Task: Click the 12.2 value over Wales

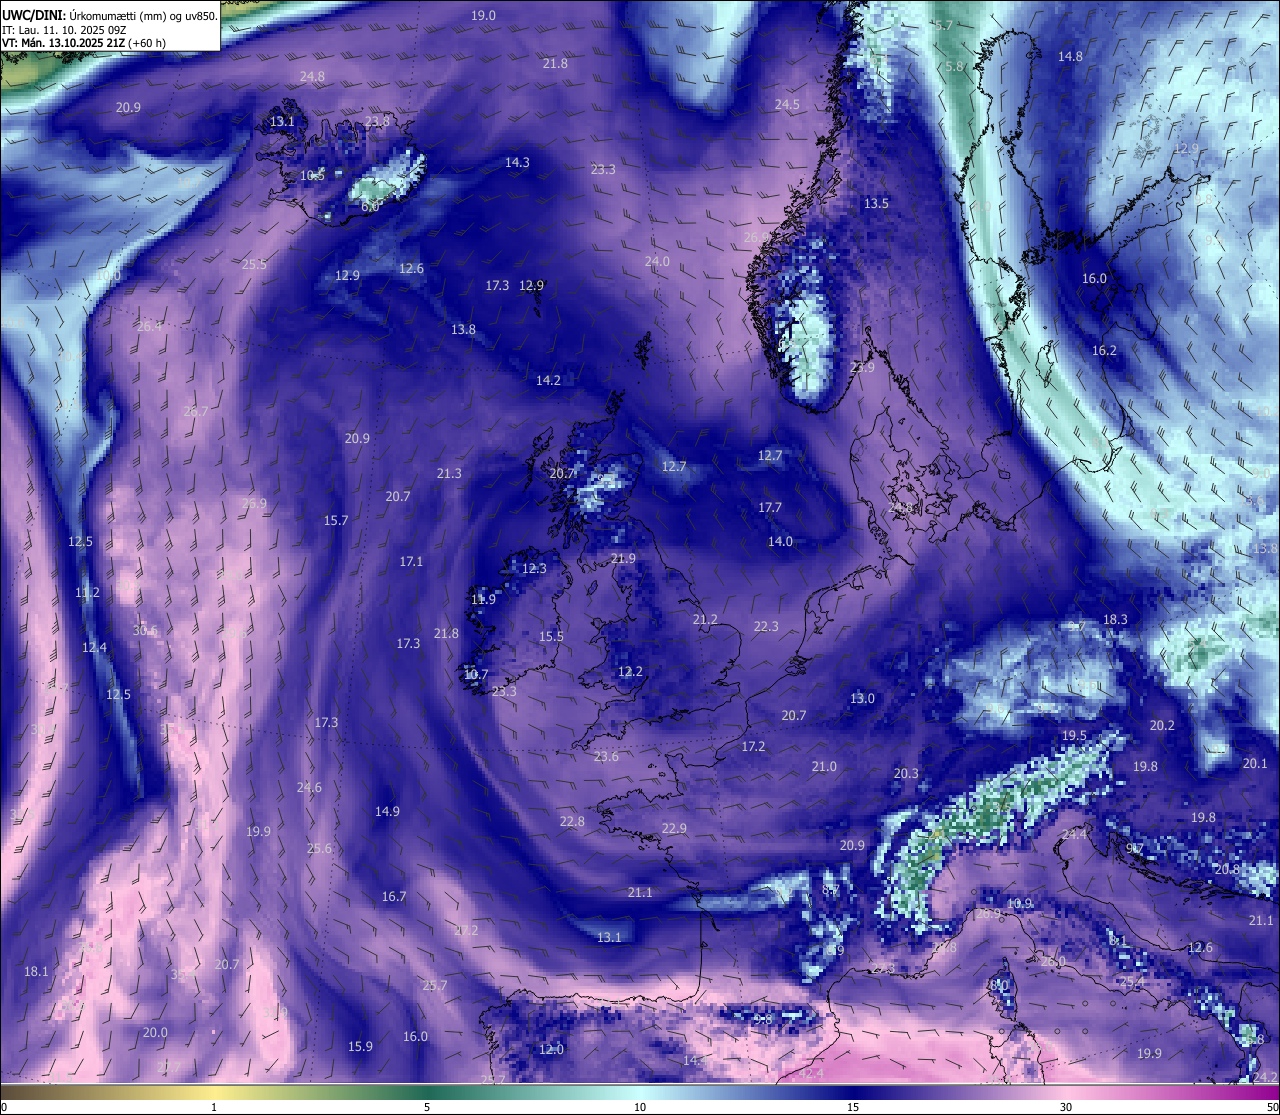Action: click(630, 671)
